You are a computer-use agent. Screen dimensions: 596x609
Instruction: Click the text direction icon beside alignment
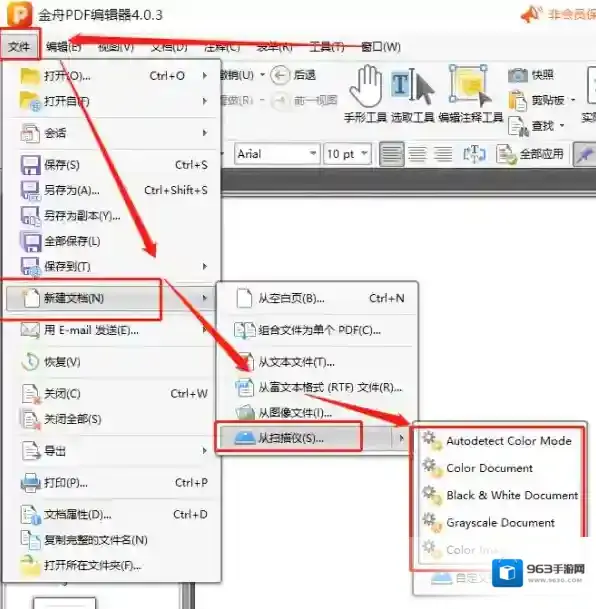click(474, 154)
